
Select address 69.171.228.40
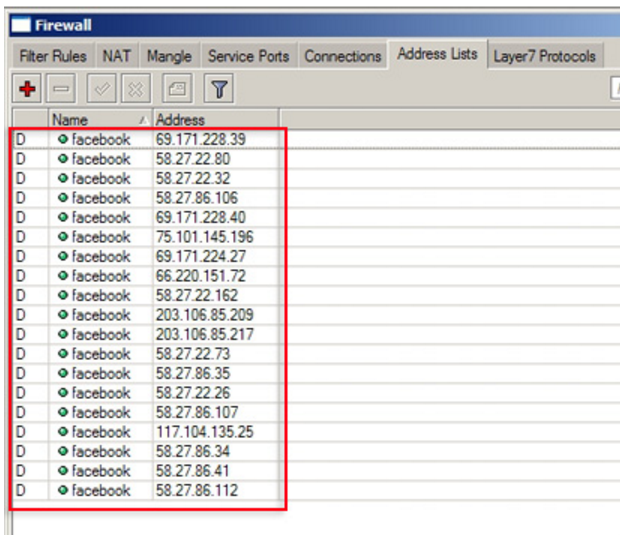200,217
